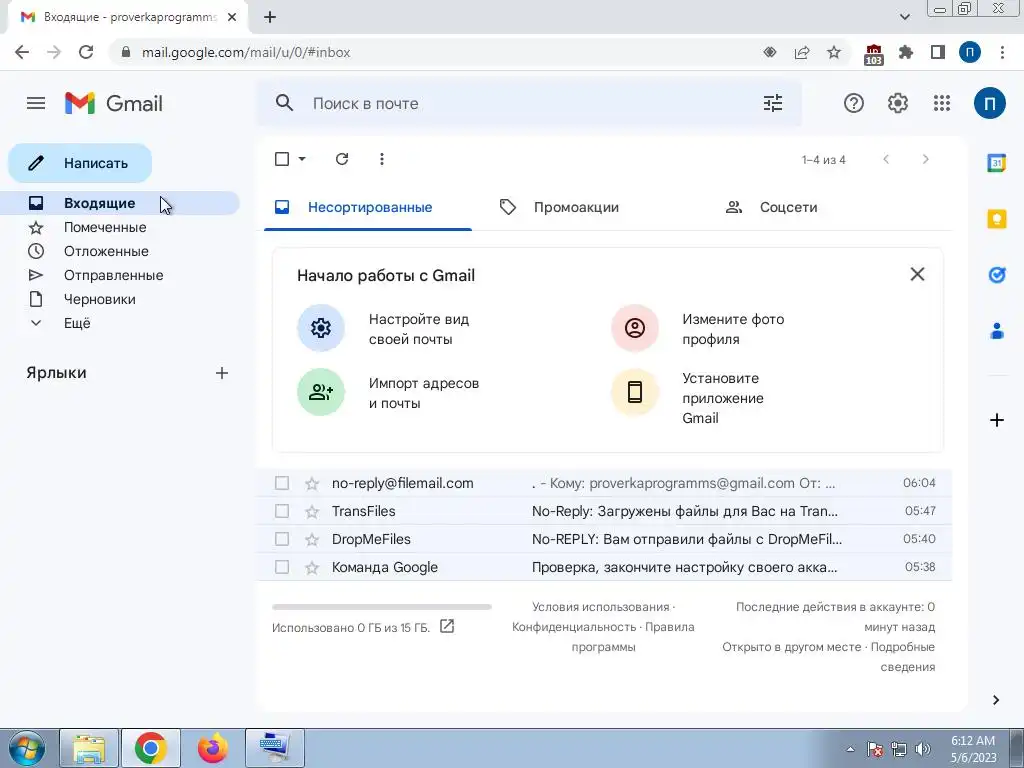
Task: Open Google Calendar side panel
Action: [997, 163]
